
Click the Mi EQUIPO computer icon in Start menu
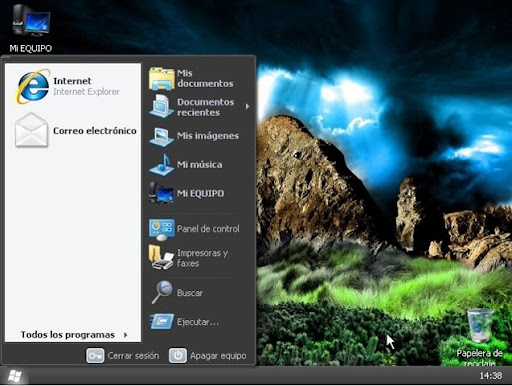(x=162, y=193)
